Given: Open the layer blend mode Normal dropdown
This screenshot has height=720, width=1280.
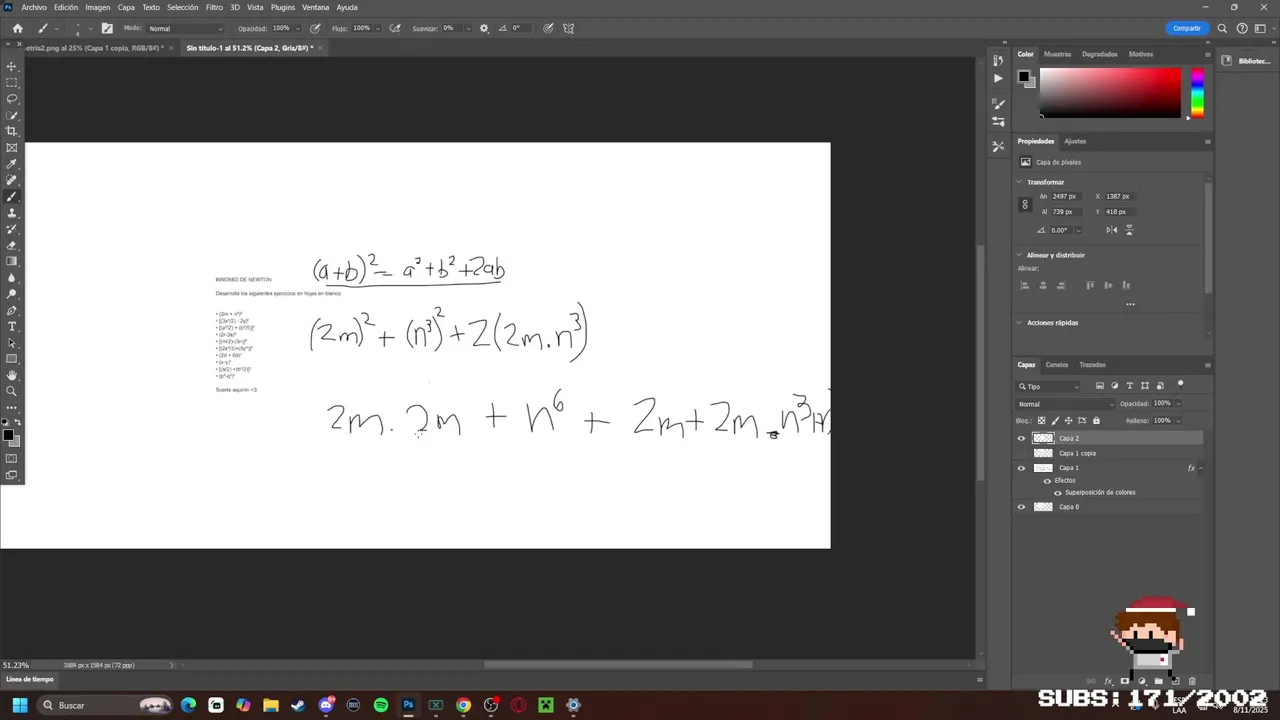Looking at the screenshot, I should tap(1065, 404).
